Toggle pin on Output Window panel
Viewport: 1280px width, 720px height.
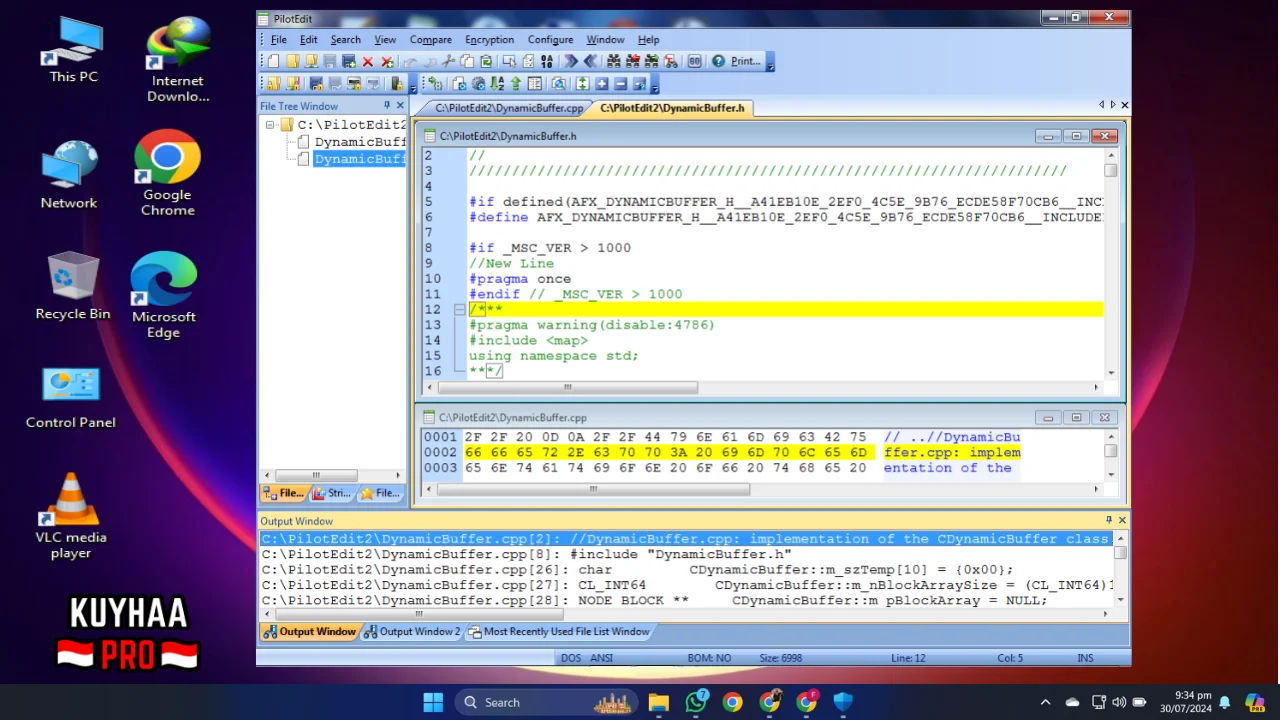click(1108, 520)
